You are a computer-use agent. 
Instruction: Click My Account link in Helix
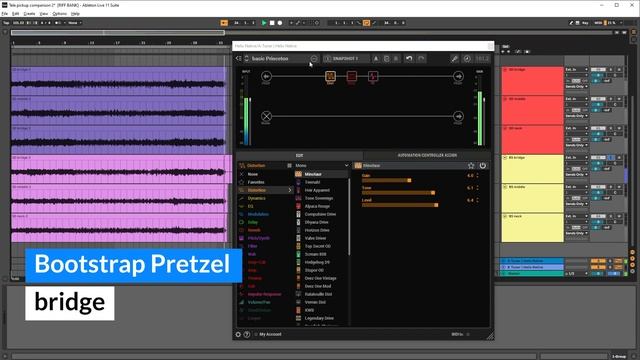point(270,334)
